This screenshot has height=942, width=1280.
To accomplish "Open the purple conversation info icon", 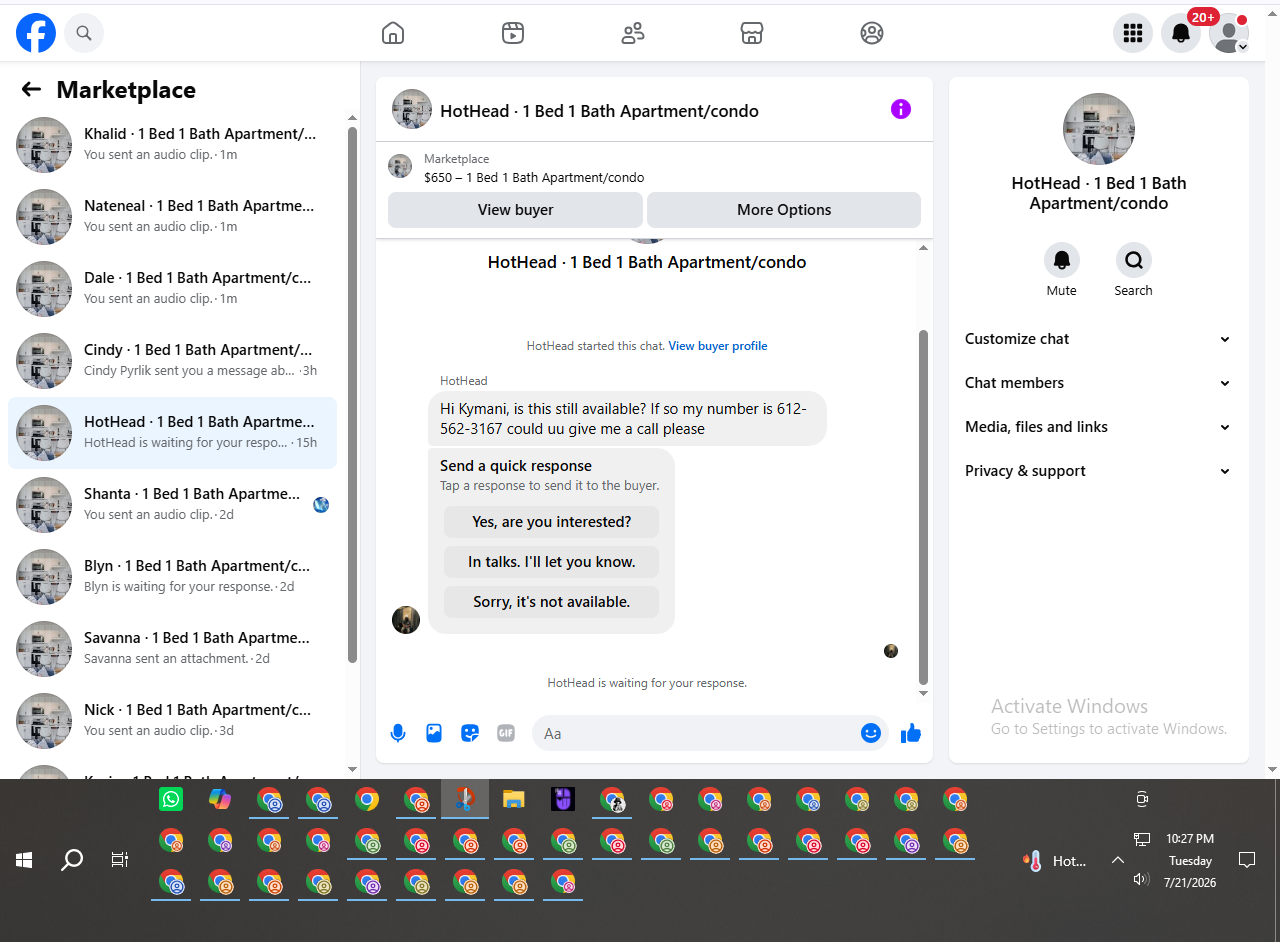I will click(x=901, y=109).
